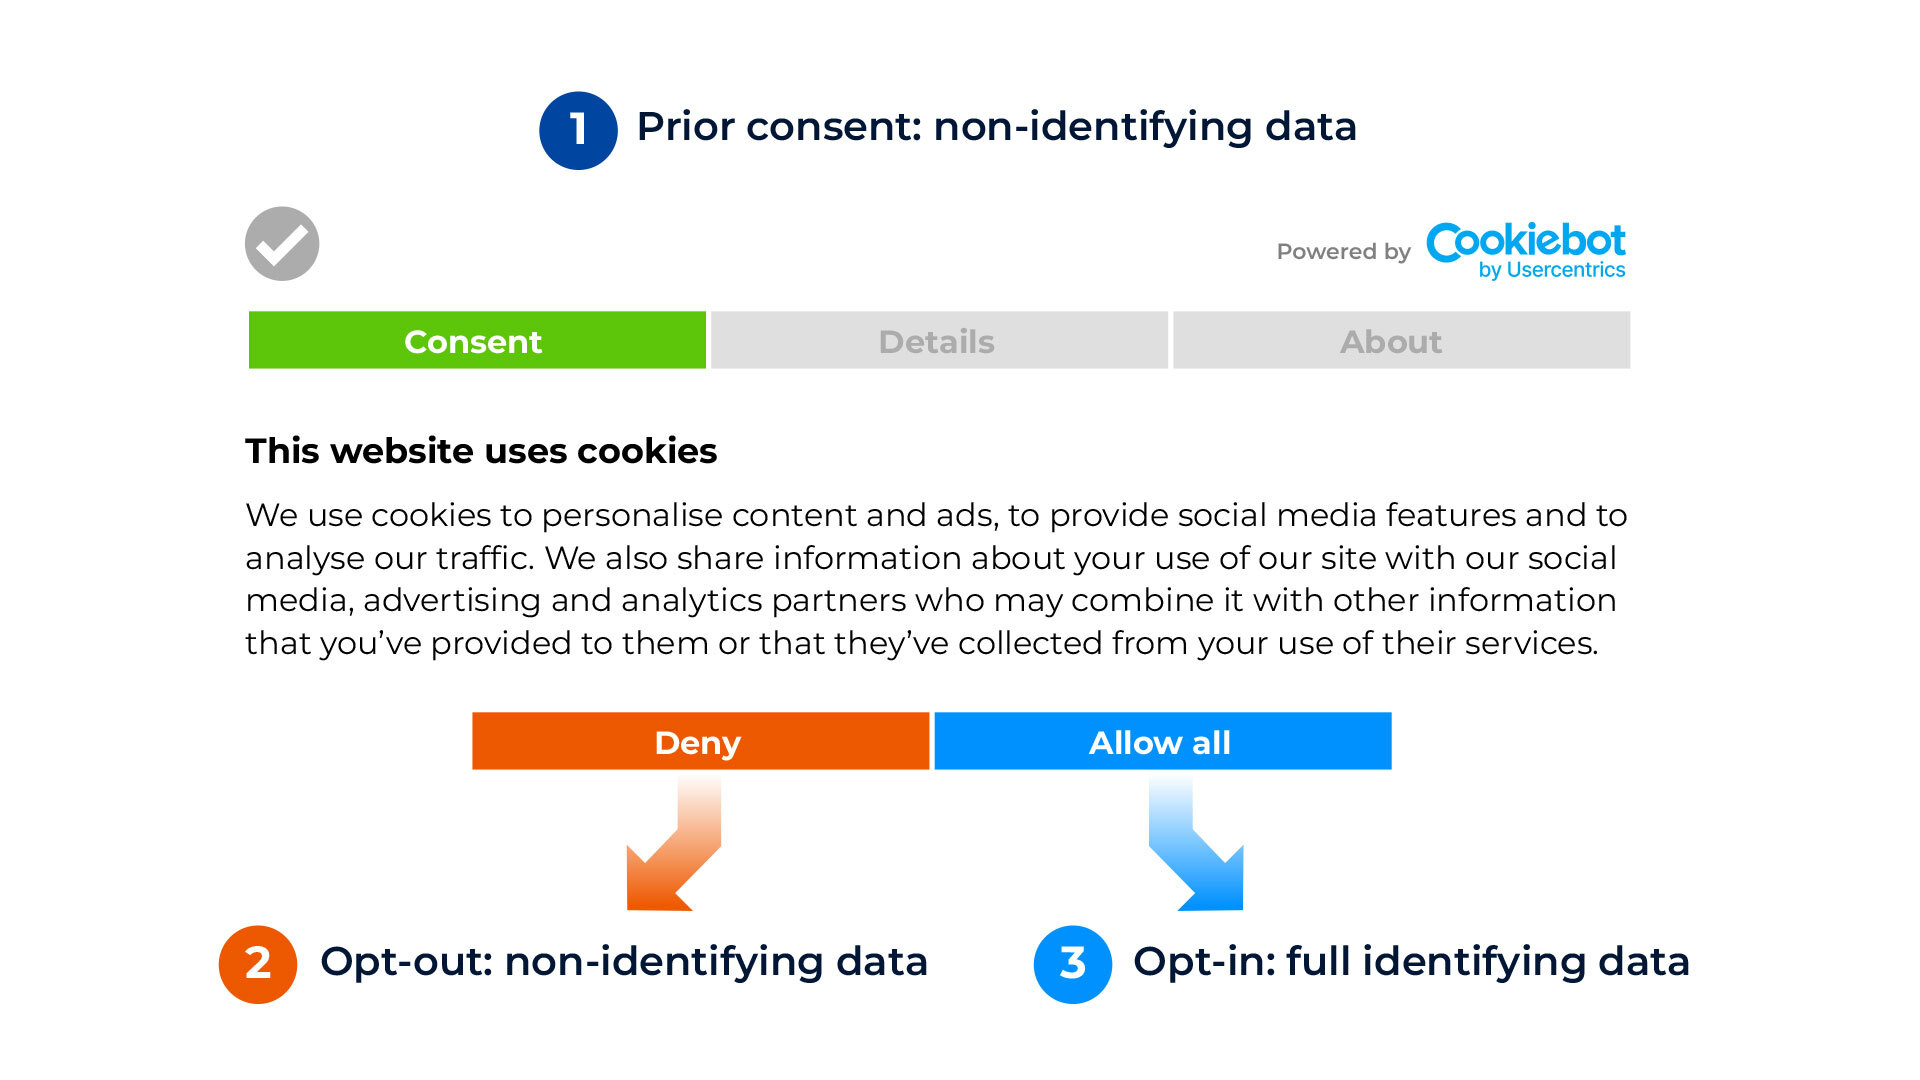This screenshot has height=1080, width=1920.
Task: Click the orange arrow below Deny
Action: click(674, 845)
